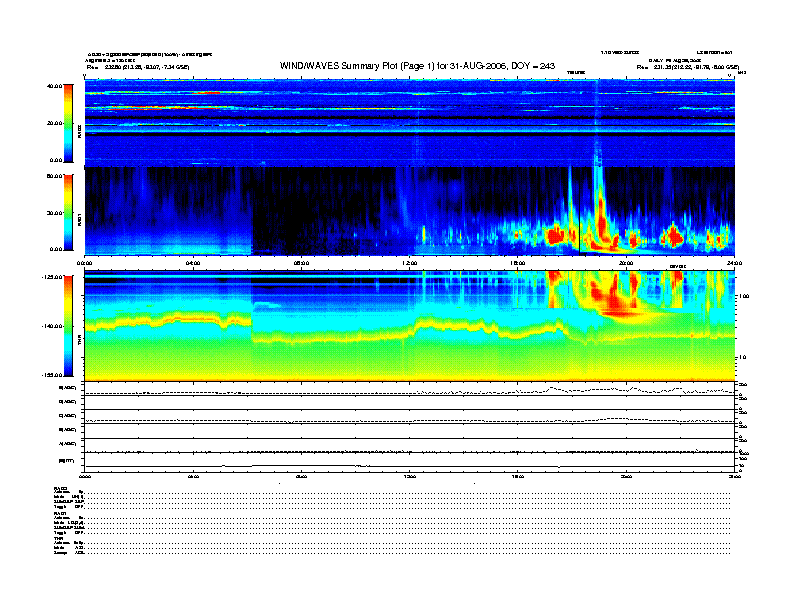Click the TNR heading in the status rows

pos(58,539)
